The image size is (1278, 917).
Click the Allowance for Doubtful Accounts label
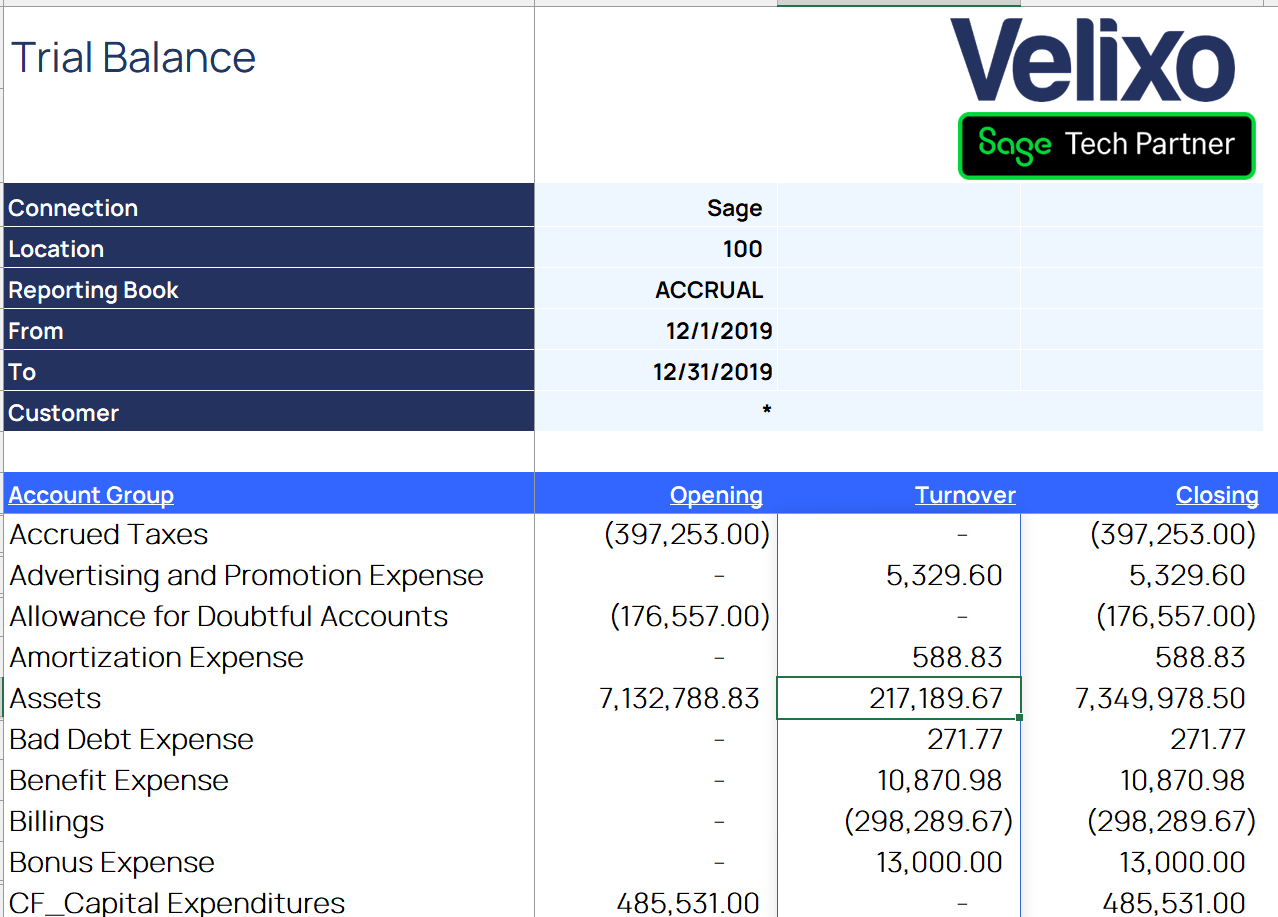point(229,616)
